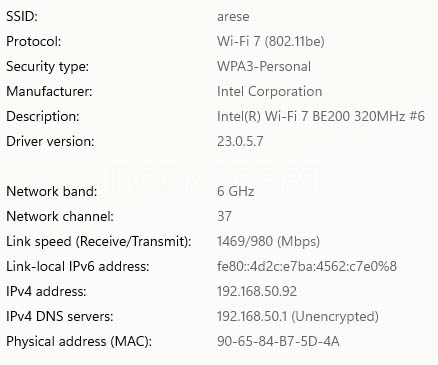Image resolution: width=438 pixels, height=365 pixels.
Task: Click the SSID value arese
Action: click(x=233, y=17)
